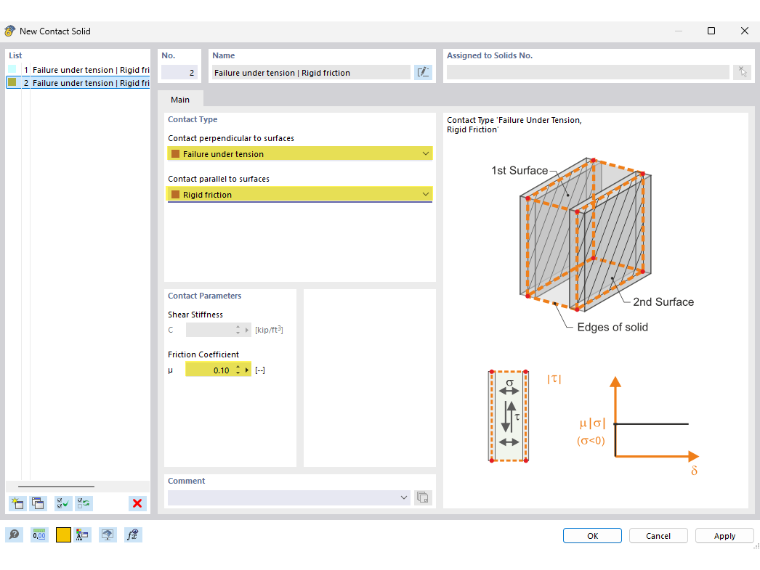
Task: Click the No. field showing 2
Action: [179, 73]
